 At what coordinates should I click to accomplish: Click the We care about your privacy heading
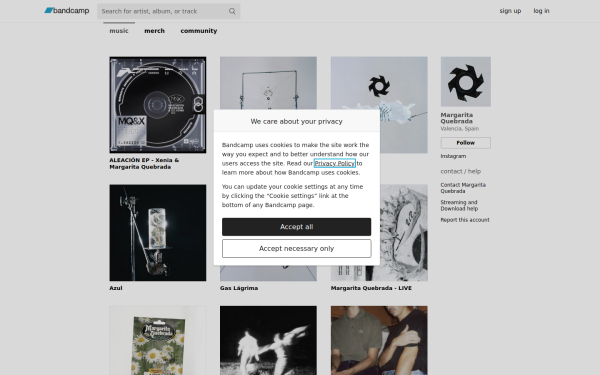coord(297,121)
